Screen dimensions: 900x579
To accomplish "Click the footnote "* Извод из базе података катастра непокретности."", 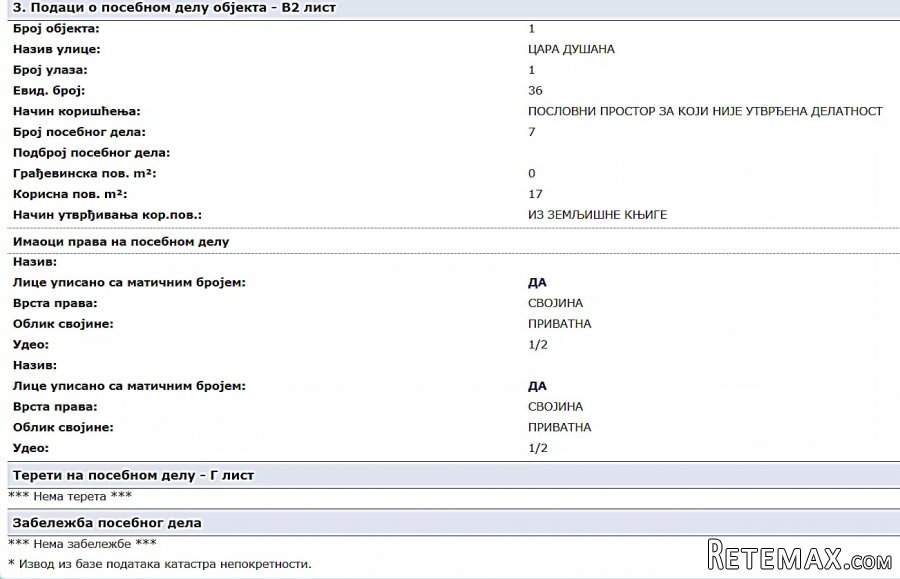I will (160, 564).
